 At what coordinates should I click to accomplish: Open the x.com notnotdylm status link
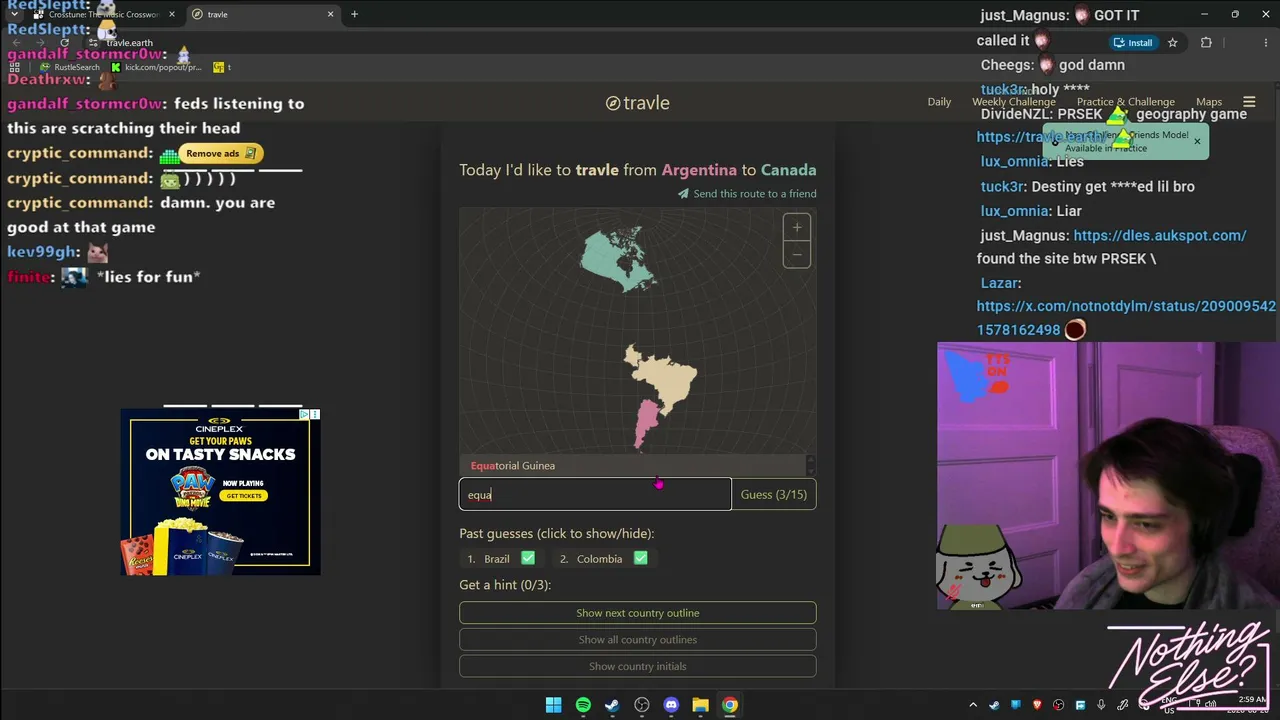click(1126, 318)
